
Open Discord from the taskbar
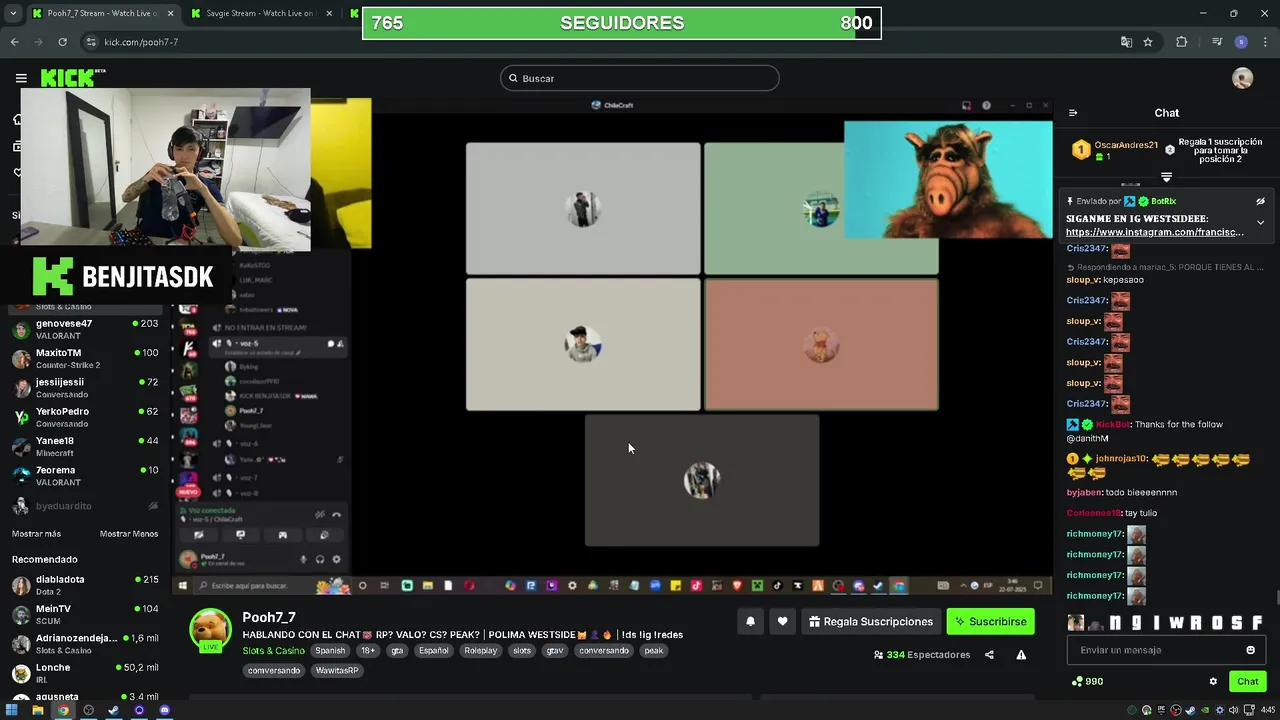(x=164, y=710)
